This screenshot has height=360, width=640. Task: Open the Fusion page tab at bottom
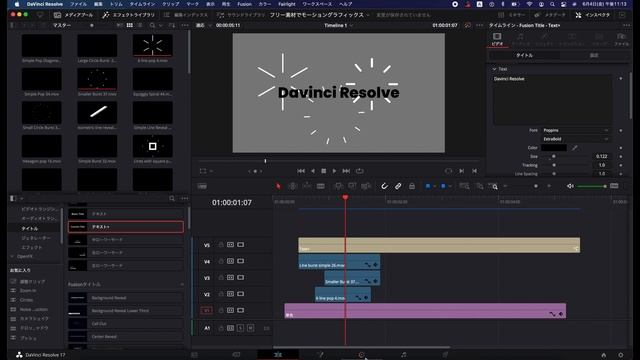click(x=320, y=355)
